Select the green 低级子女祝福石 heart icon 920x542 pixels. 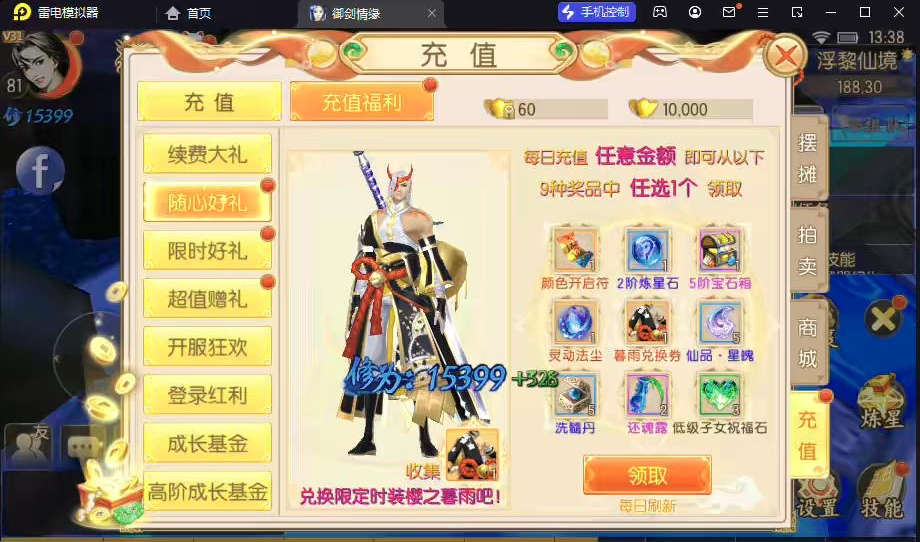pos(720,395)
